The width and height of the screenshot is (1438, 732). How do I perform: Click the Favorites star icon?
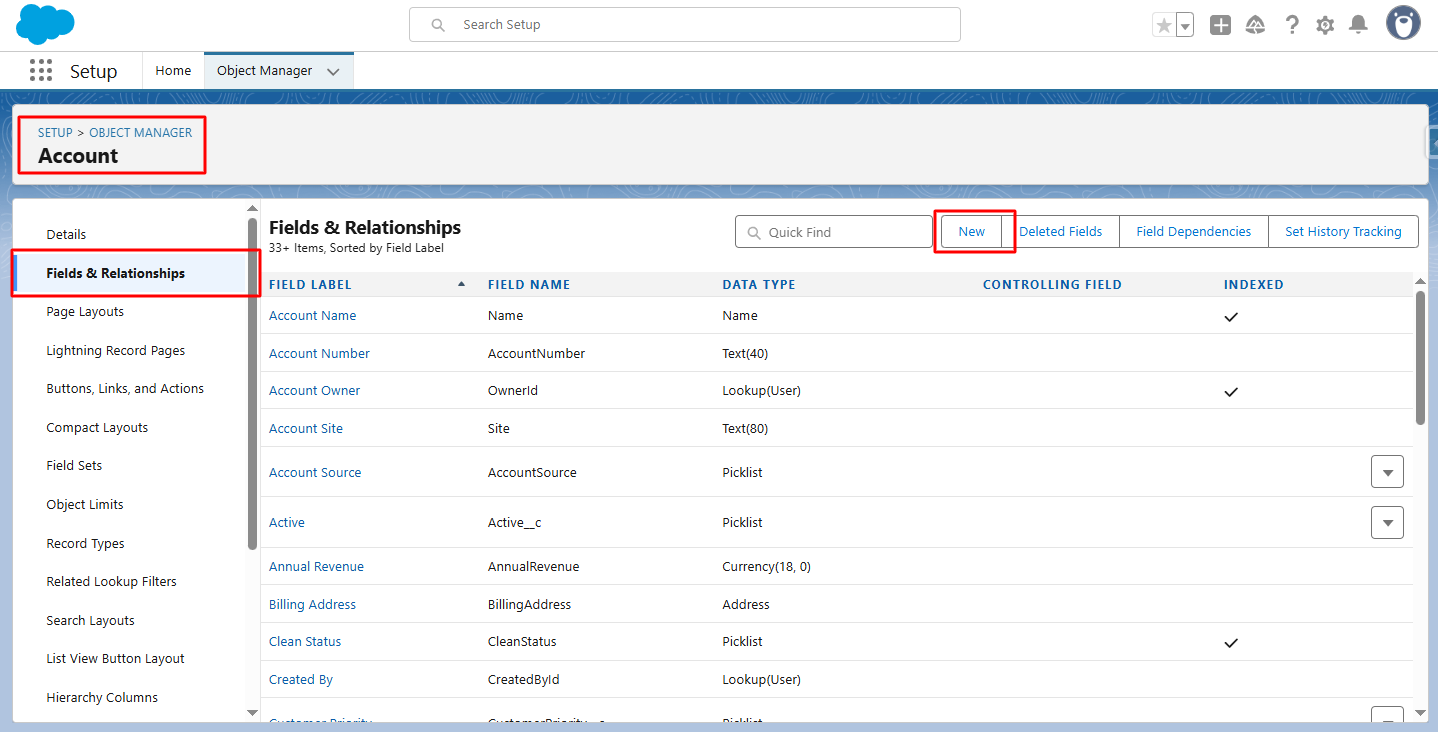click(x=1164, y=26)
